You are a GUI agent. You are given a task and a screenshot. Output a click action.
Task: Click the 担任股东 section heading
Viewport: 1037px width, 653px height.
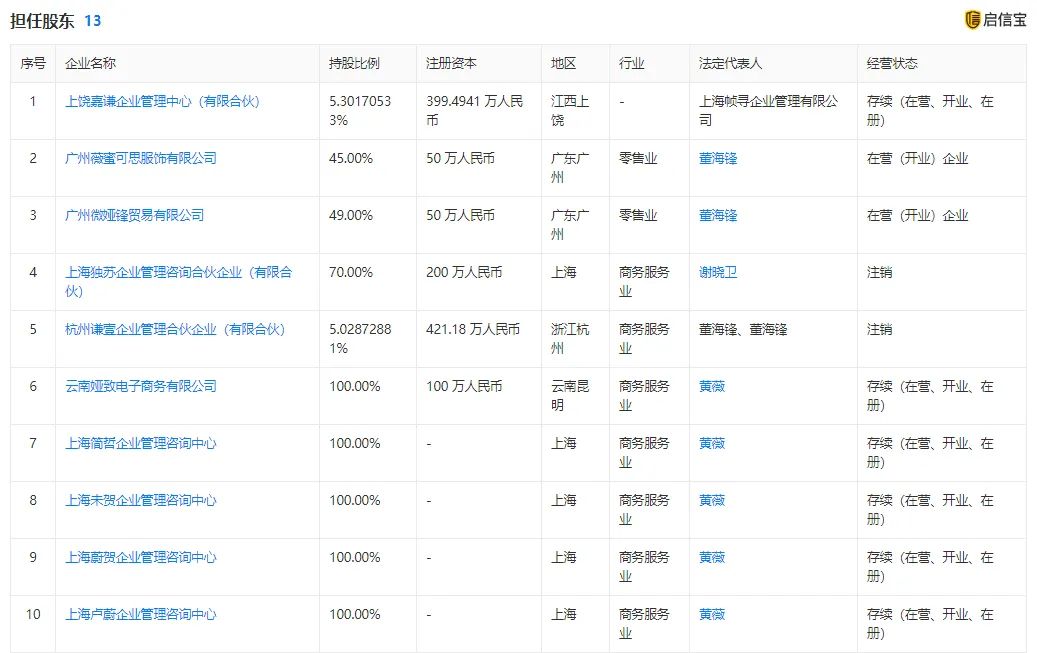pos(40,19)
